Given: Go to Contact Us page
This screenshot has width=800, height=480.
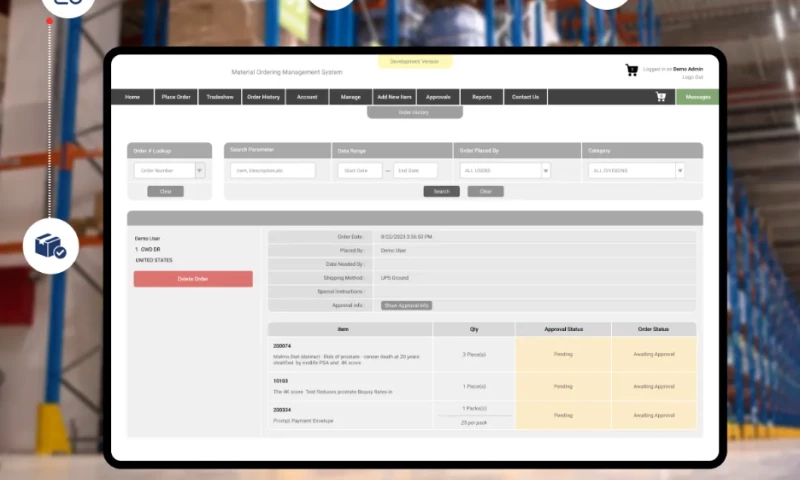Looking at the screenshot, I should click(x=526, y=97).
